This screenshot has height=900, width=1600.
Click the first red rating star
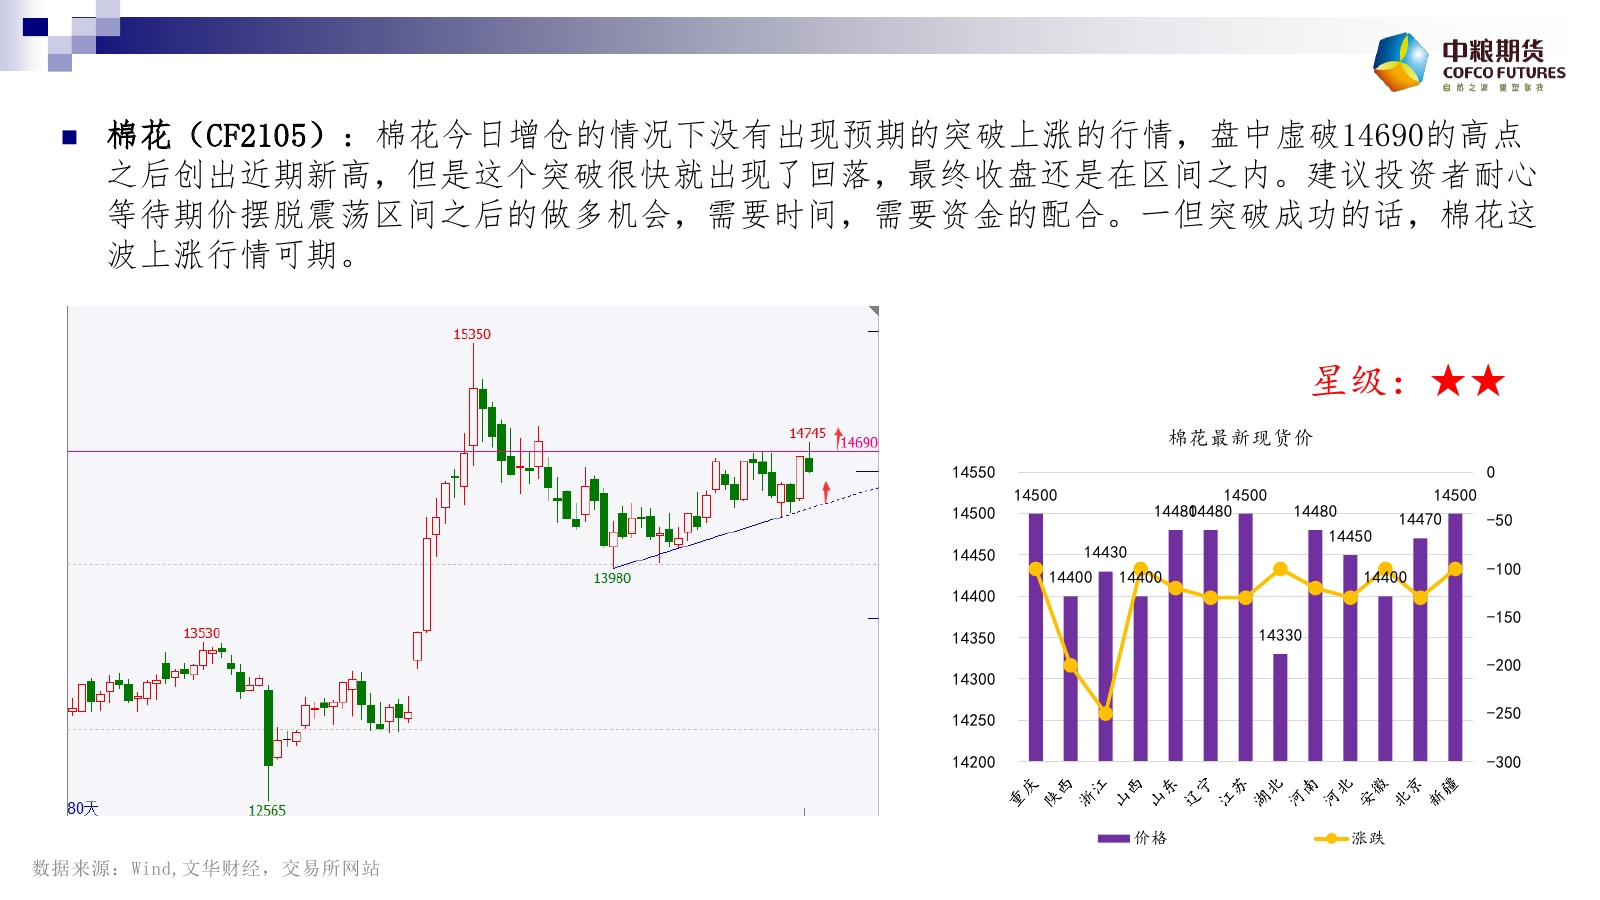(1448, 381)
